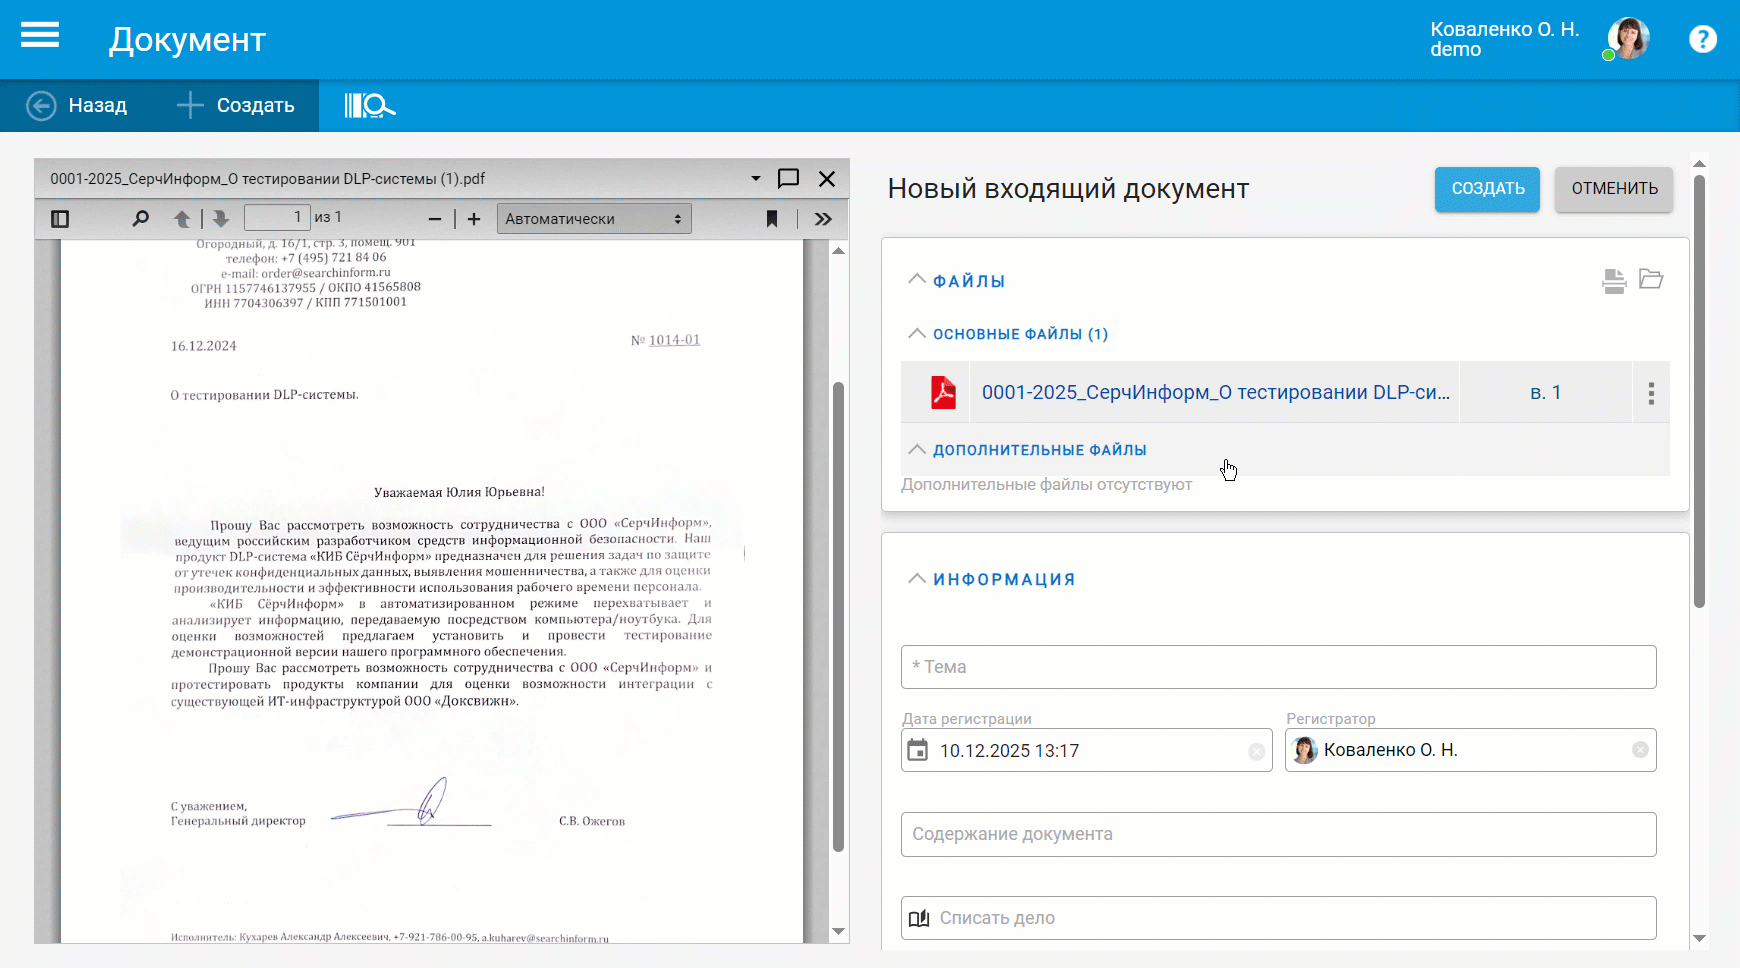
Task: Open the Автоматически zoom dropdown
Action: coord(594,219)
